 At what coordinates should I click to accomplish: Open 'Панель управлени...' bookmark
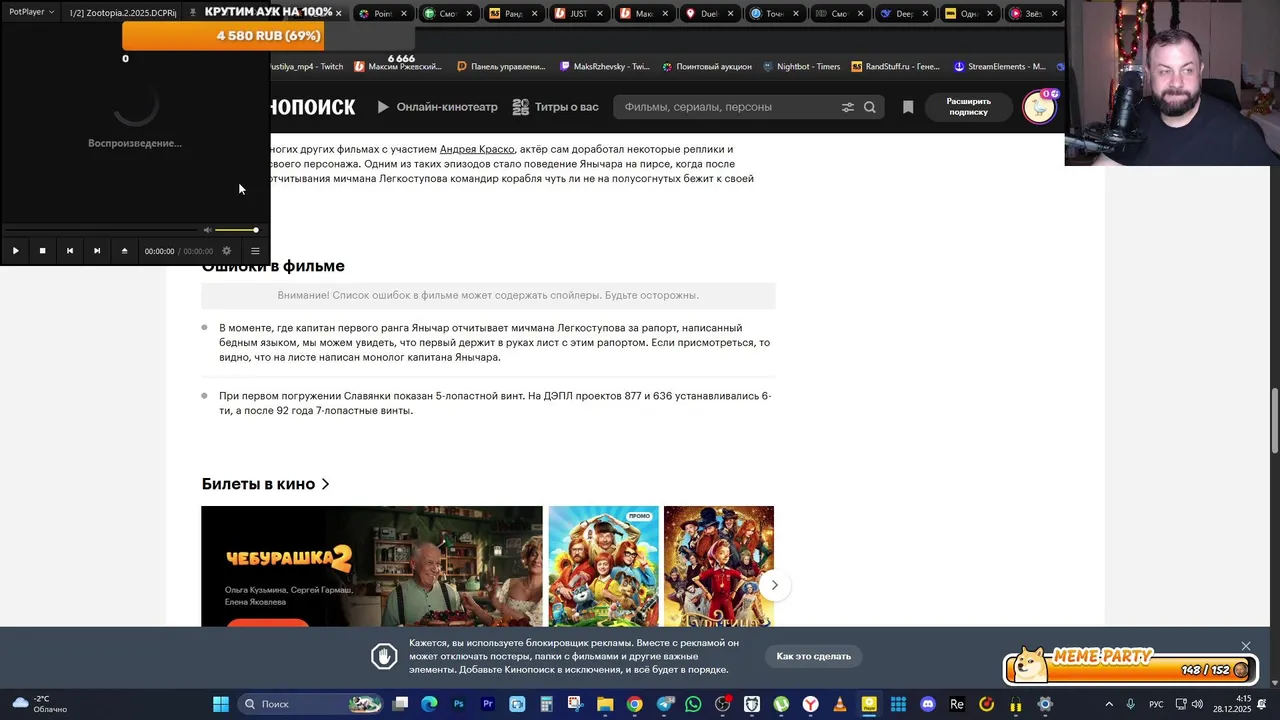coord(501,67)
